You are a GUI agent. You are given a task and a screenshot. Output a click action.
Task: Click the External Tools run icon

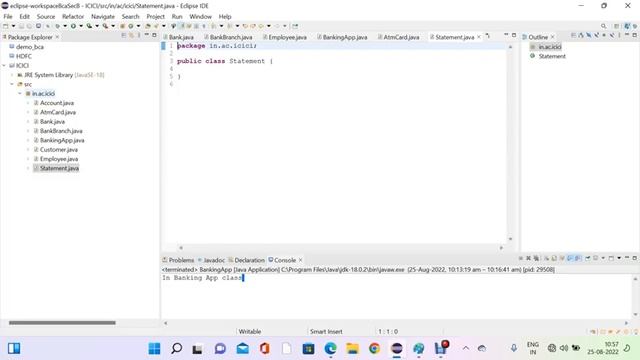105,26
